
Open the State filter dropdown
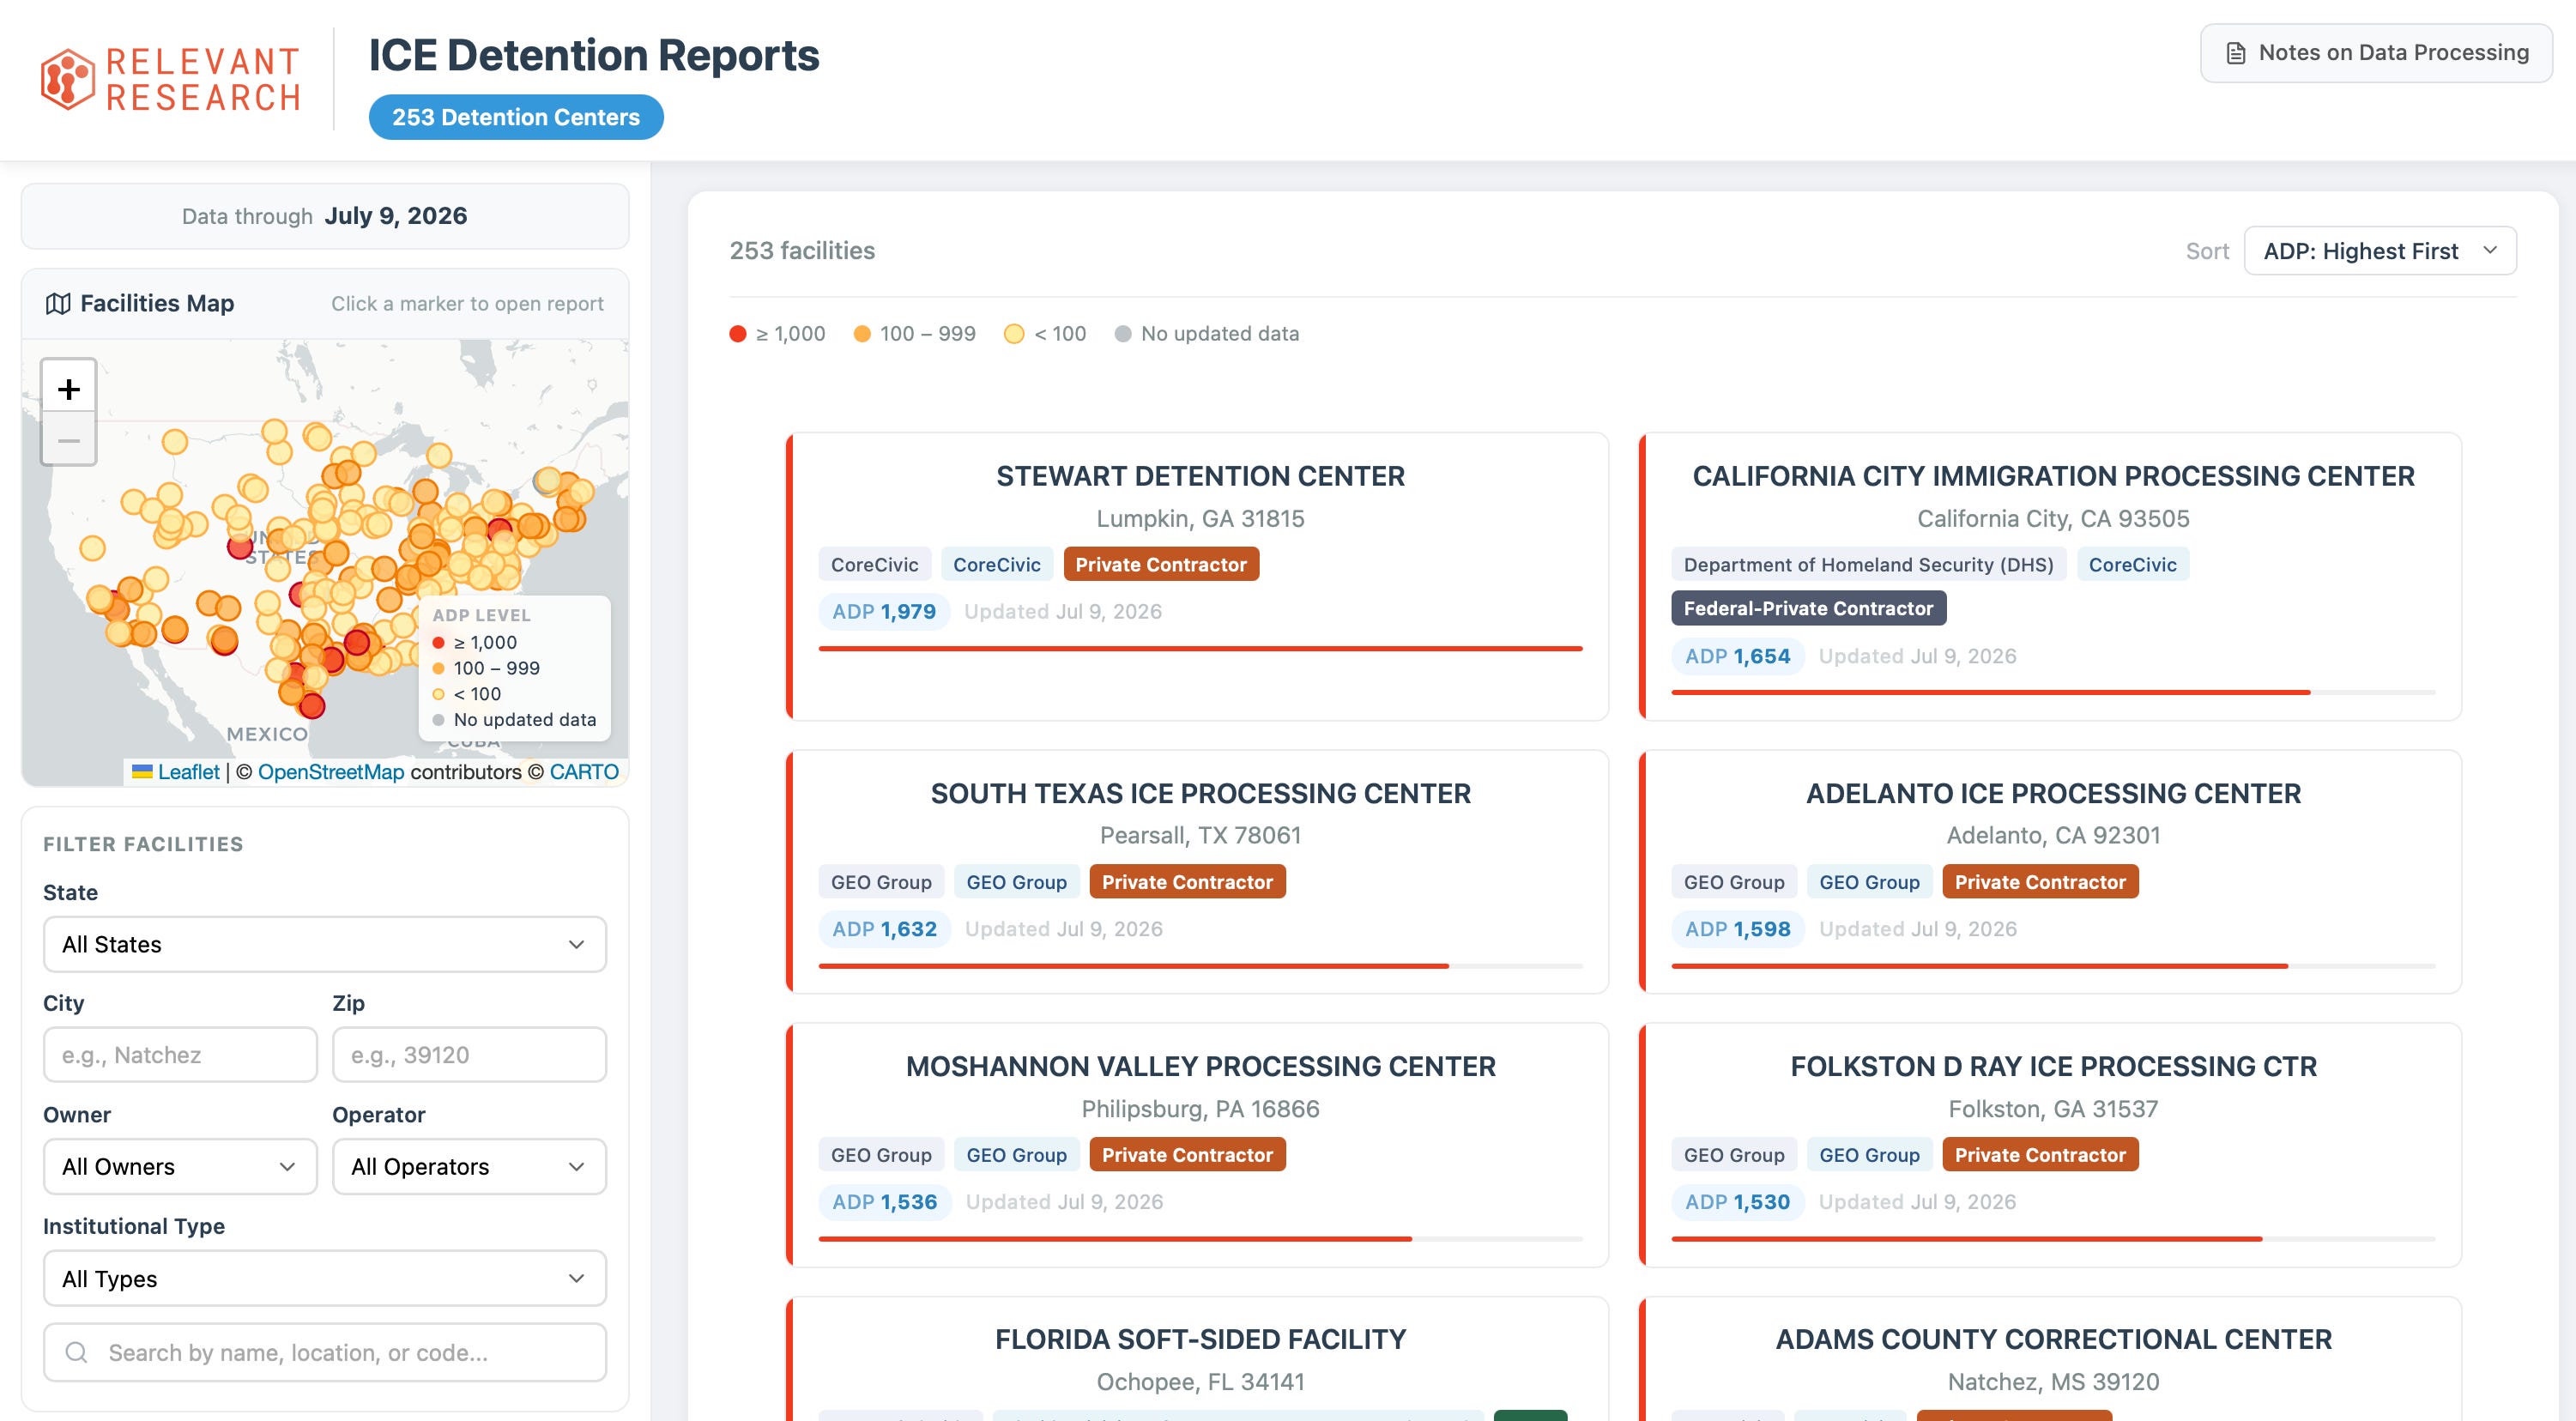click(x=325, y=944)
